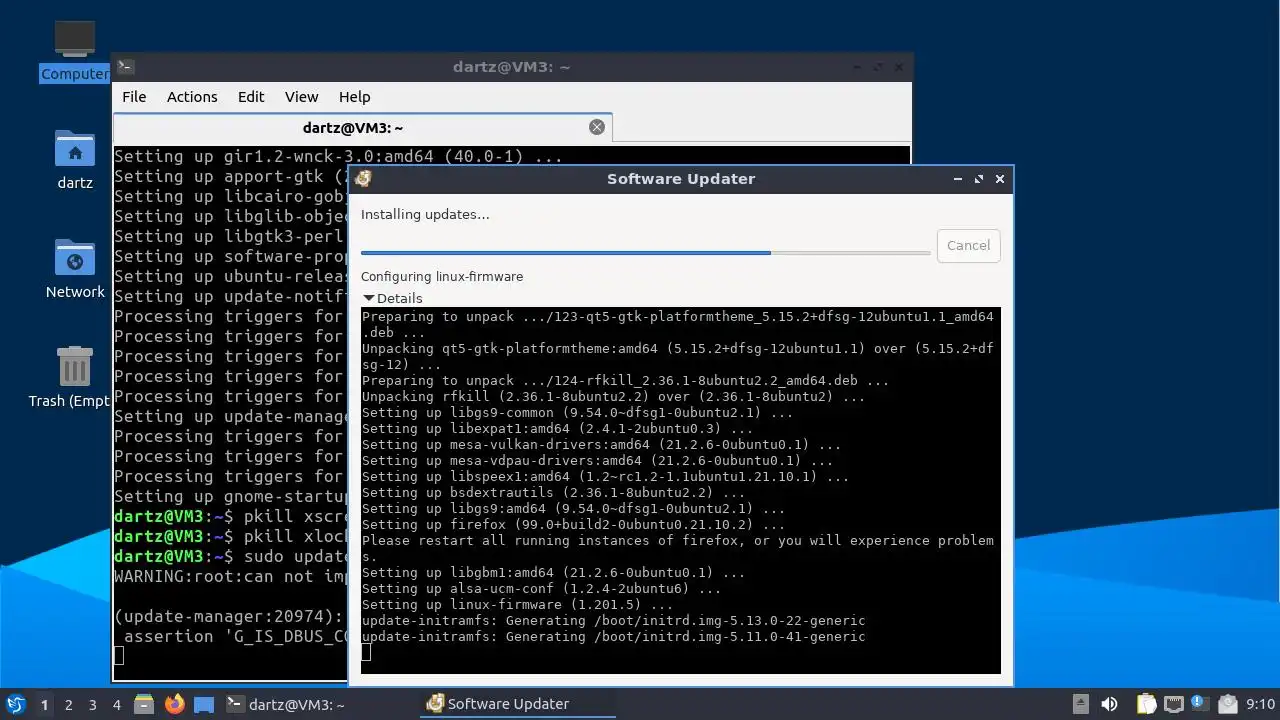The width and height of the screenshot is (1280, 720).
Task: Click the wired network tray icon
Action: click(1174, 704)
